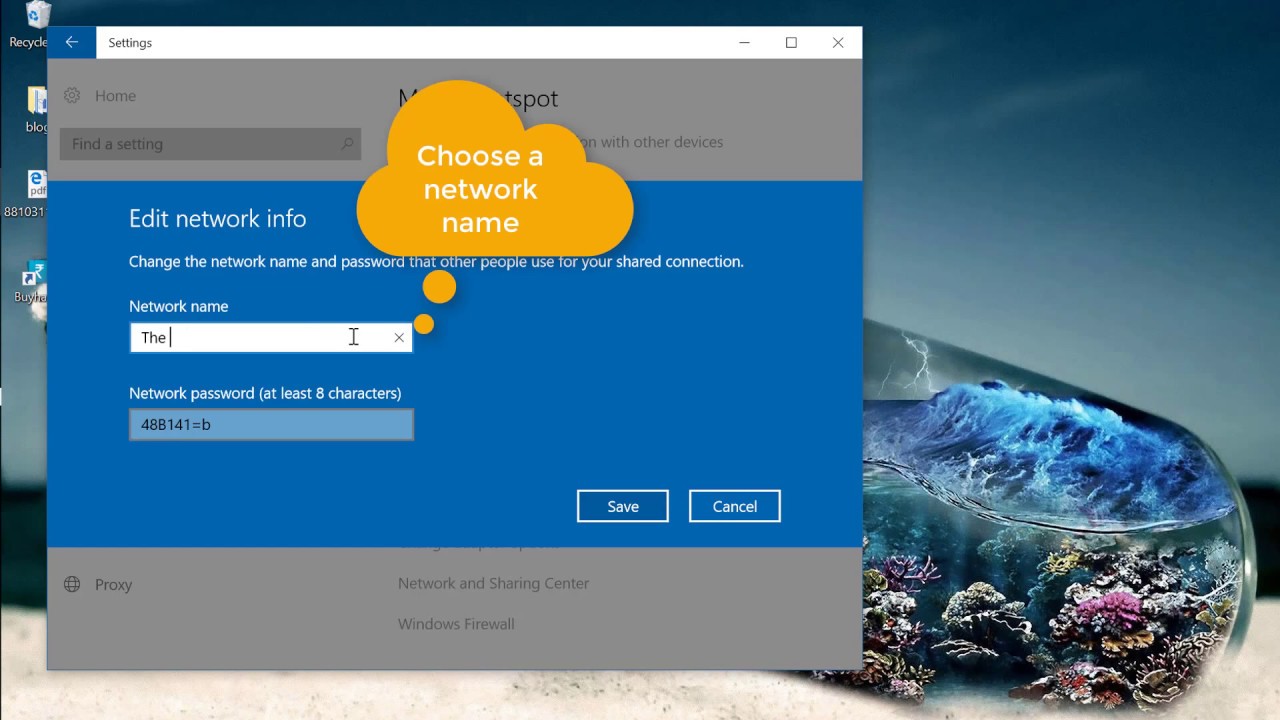Open the Recycle Bin desktop icon
Viewport: 1280px width, 720px height.
coord(36,15)
